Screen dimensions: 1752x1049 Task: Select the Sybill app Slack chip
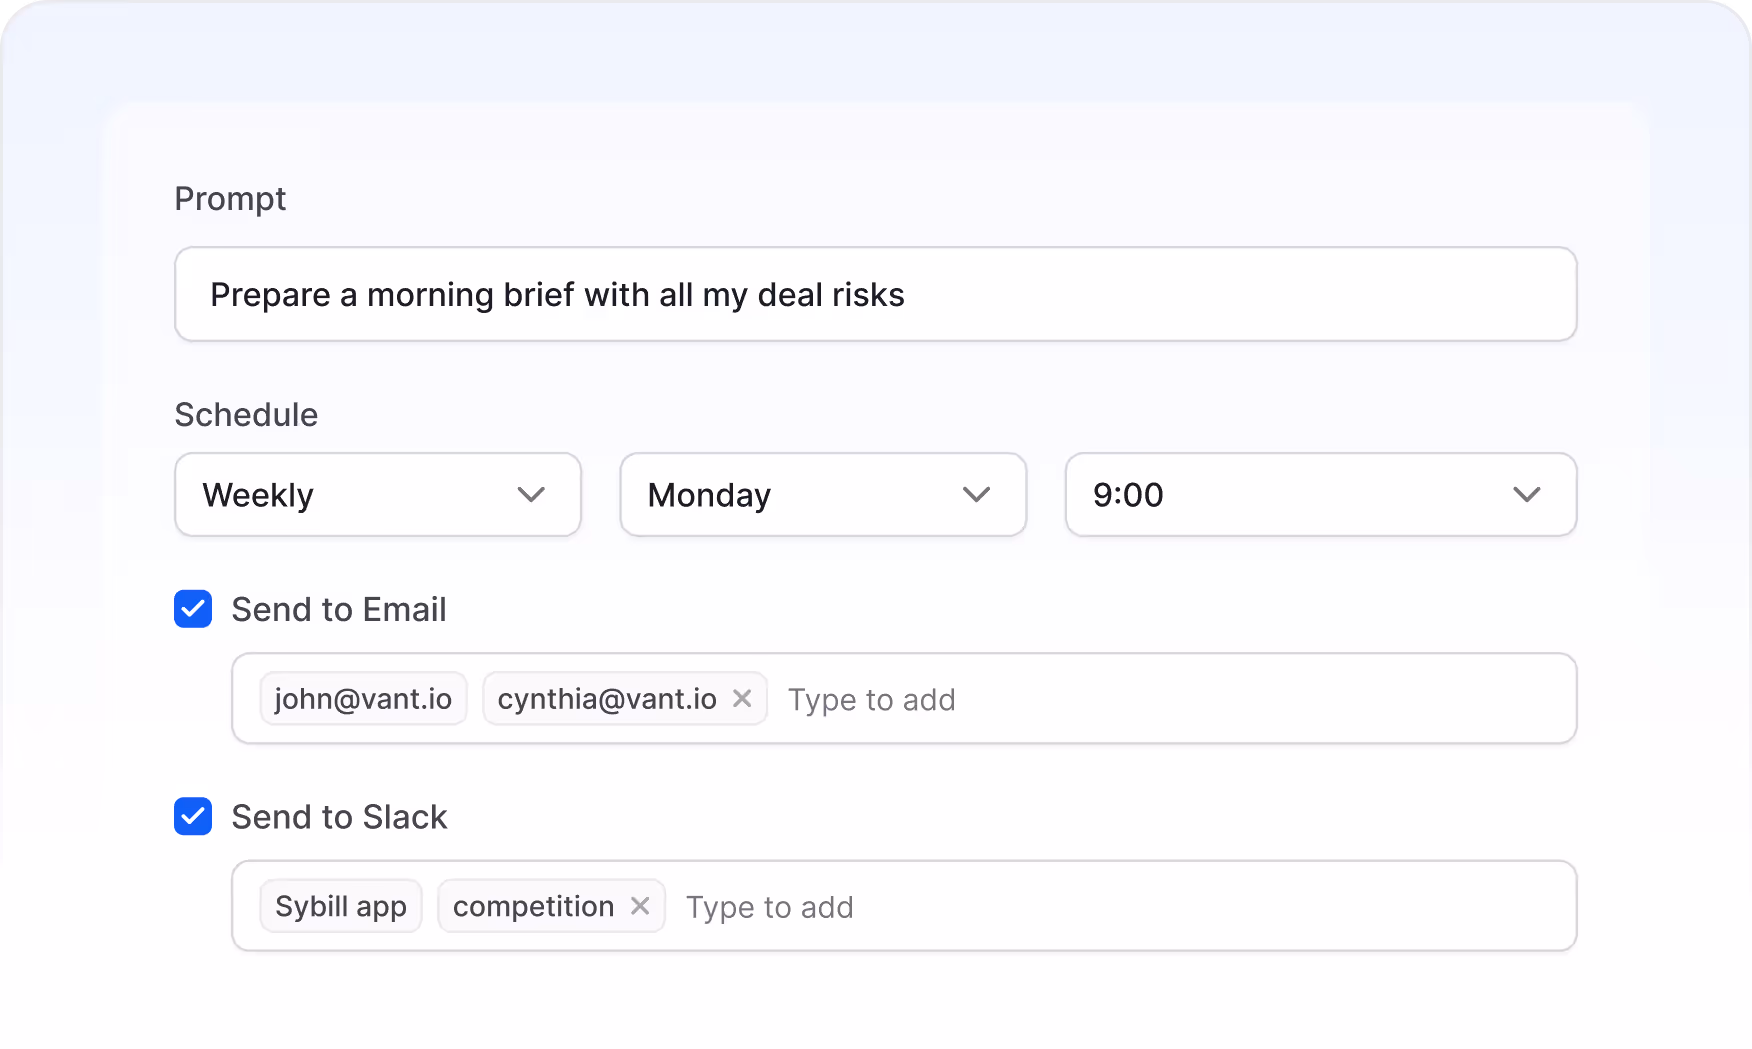pos(341,906)
